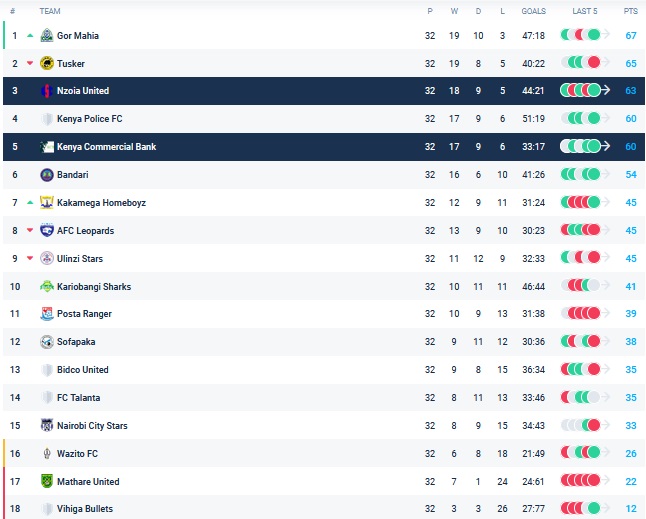
Task: Click the Tusker team logo
Action: (x=47, y=63)
